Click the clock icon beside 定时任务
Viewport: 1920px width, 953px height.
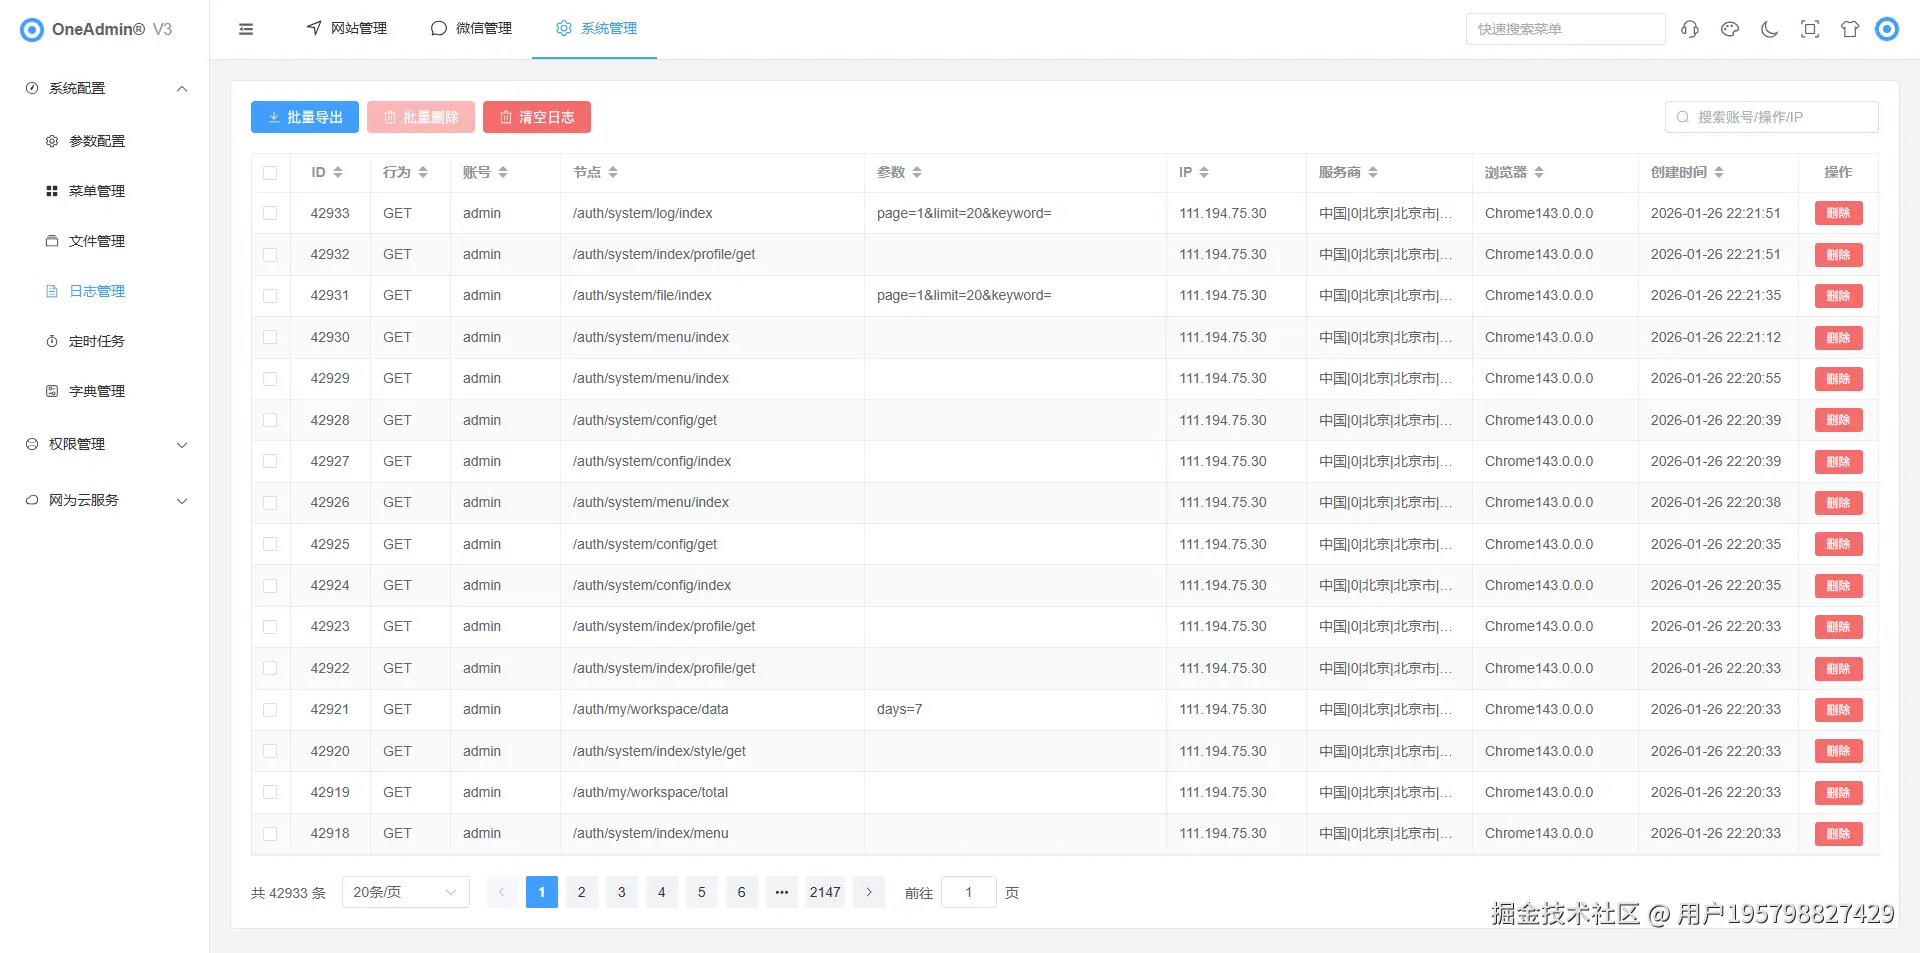[52, 341]
